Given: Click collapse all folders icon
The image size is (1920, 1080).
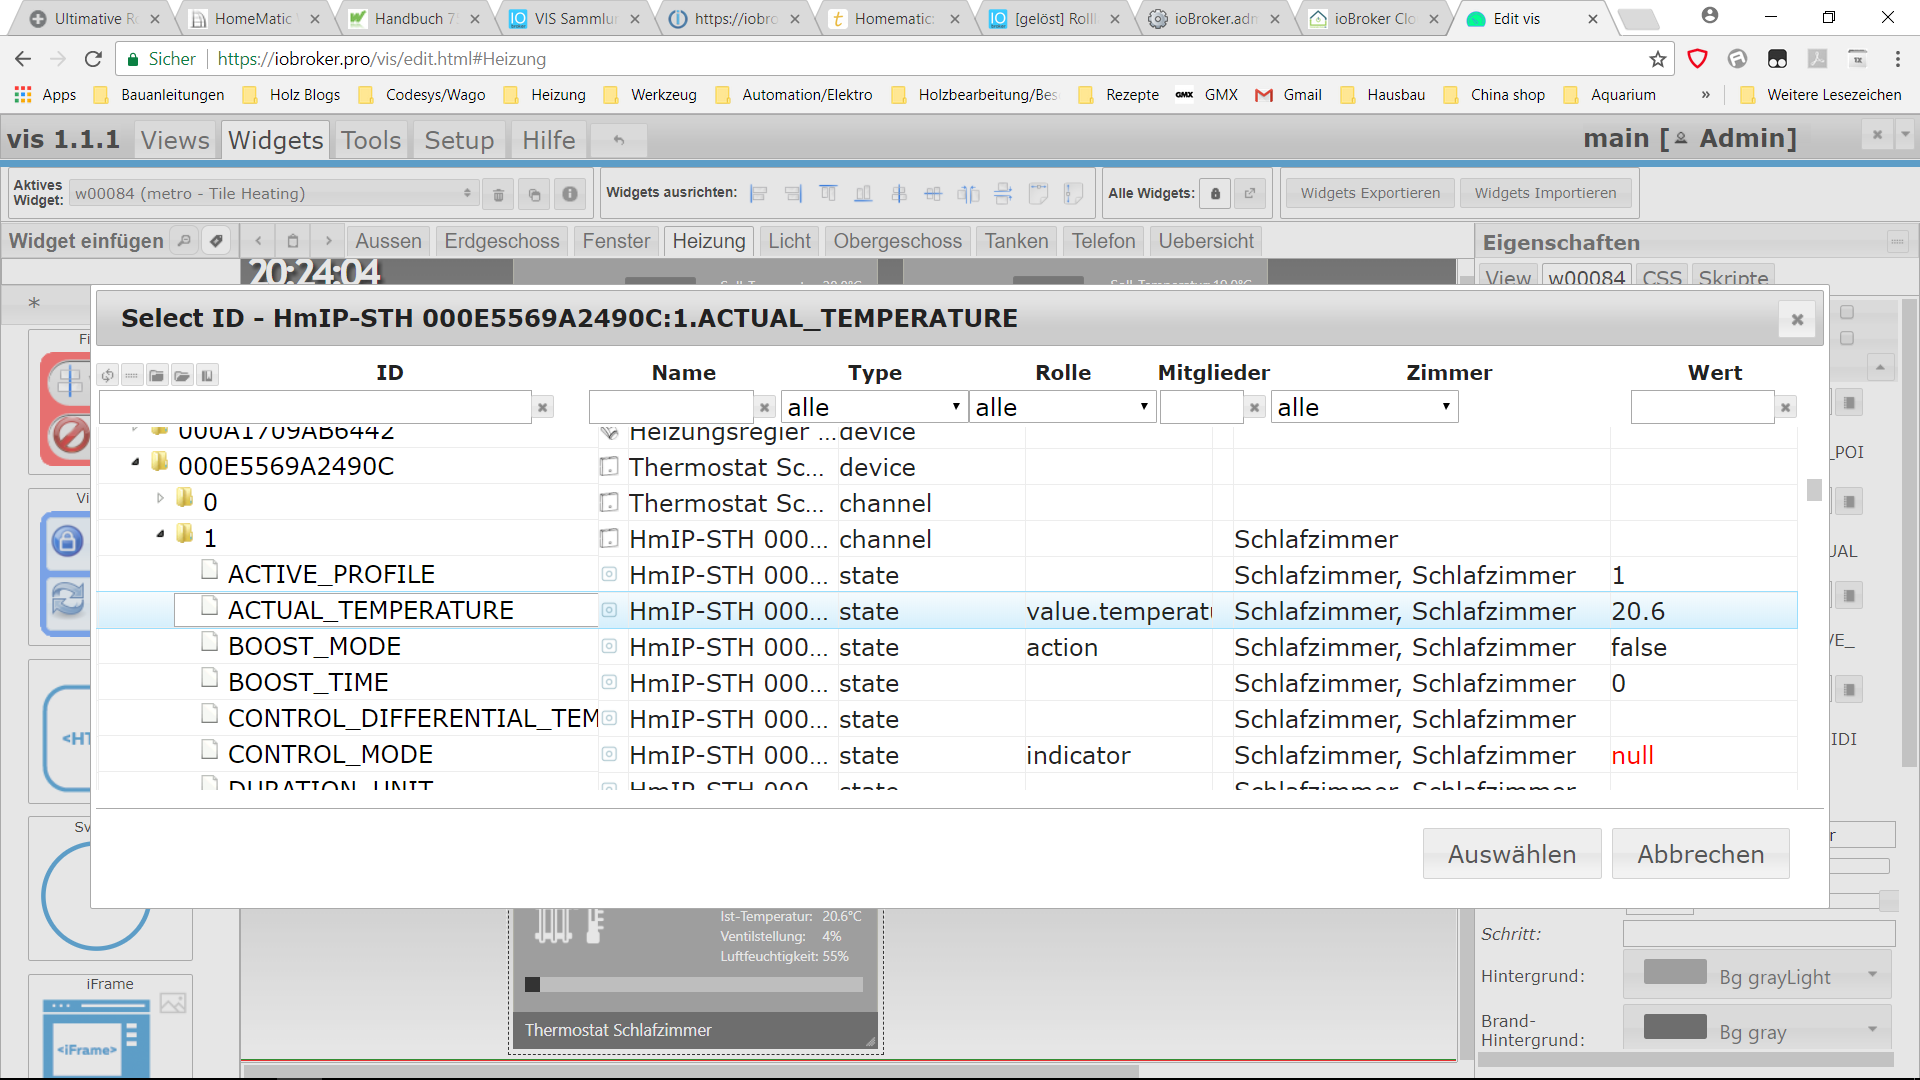Looking at the screenshot, I should click(x=157, y=376).
